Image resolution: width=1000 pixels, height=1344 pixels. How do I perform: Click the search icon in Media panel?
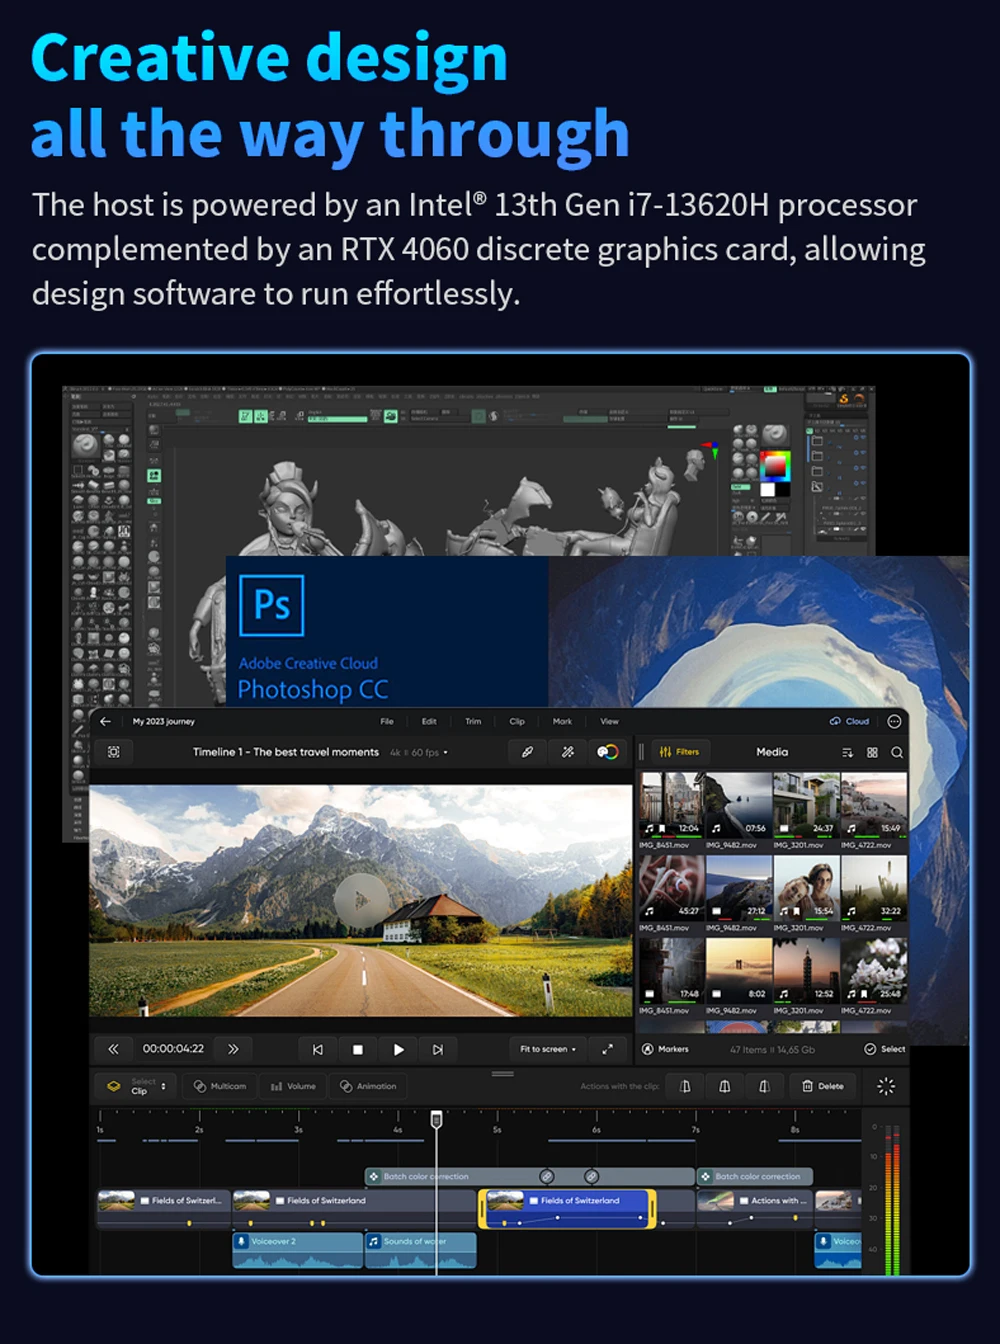[x=897, y=752]
